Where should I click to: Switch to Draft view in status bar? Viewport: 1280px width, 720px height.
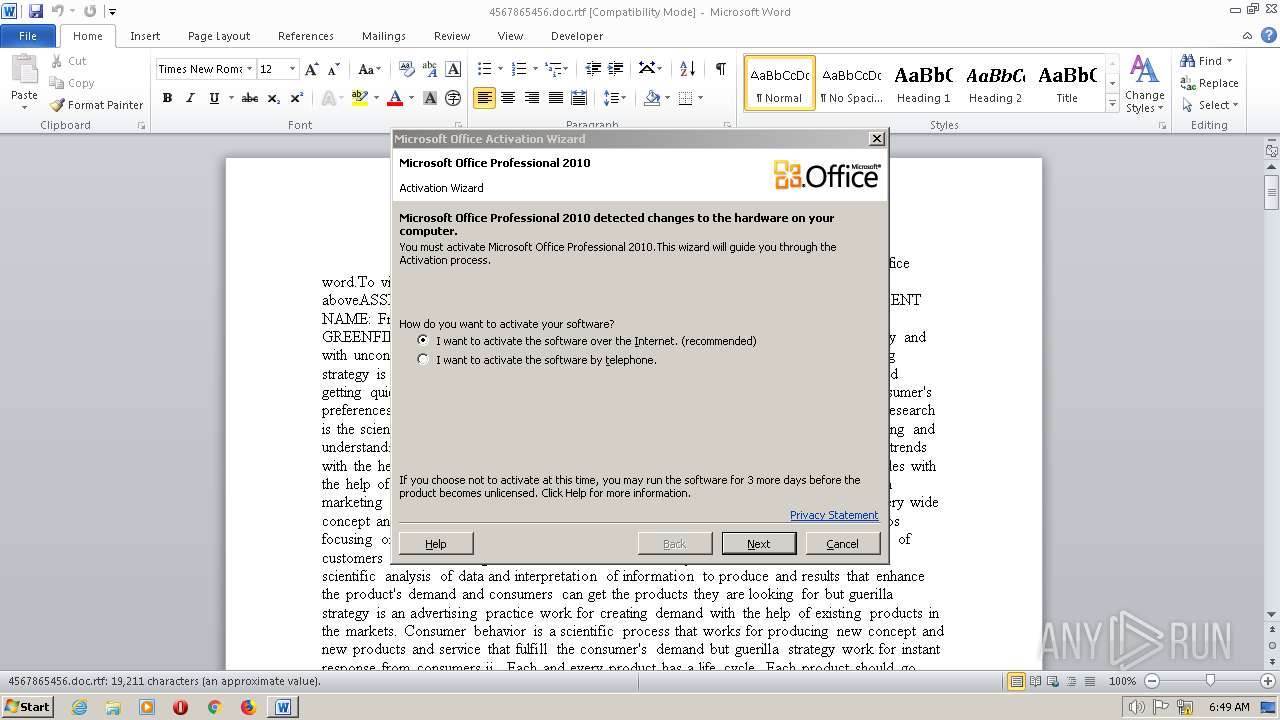[x=1091, y=681]
